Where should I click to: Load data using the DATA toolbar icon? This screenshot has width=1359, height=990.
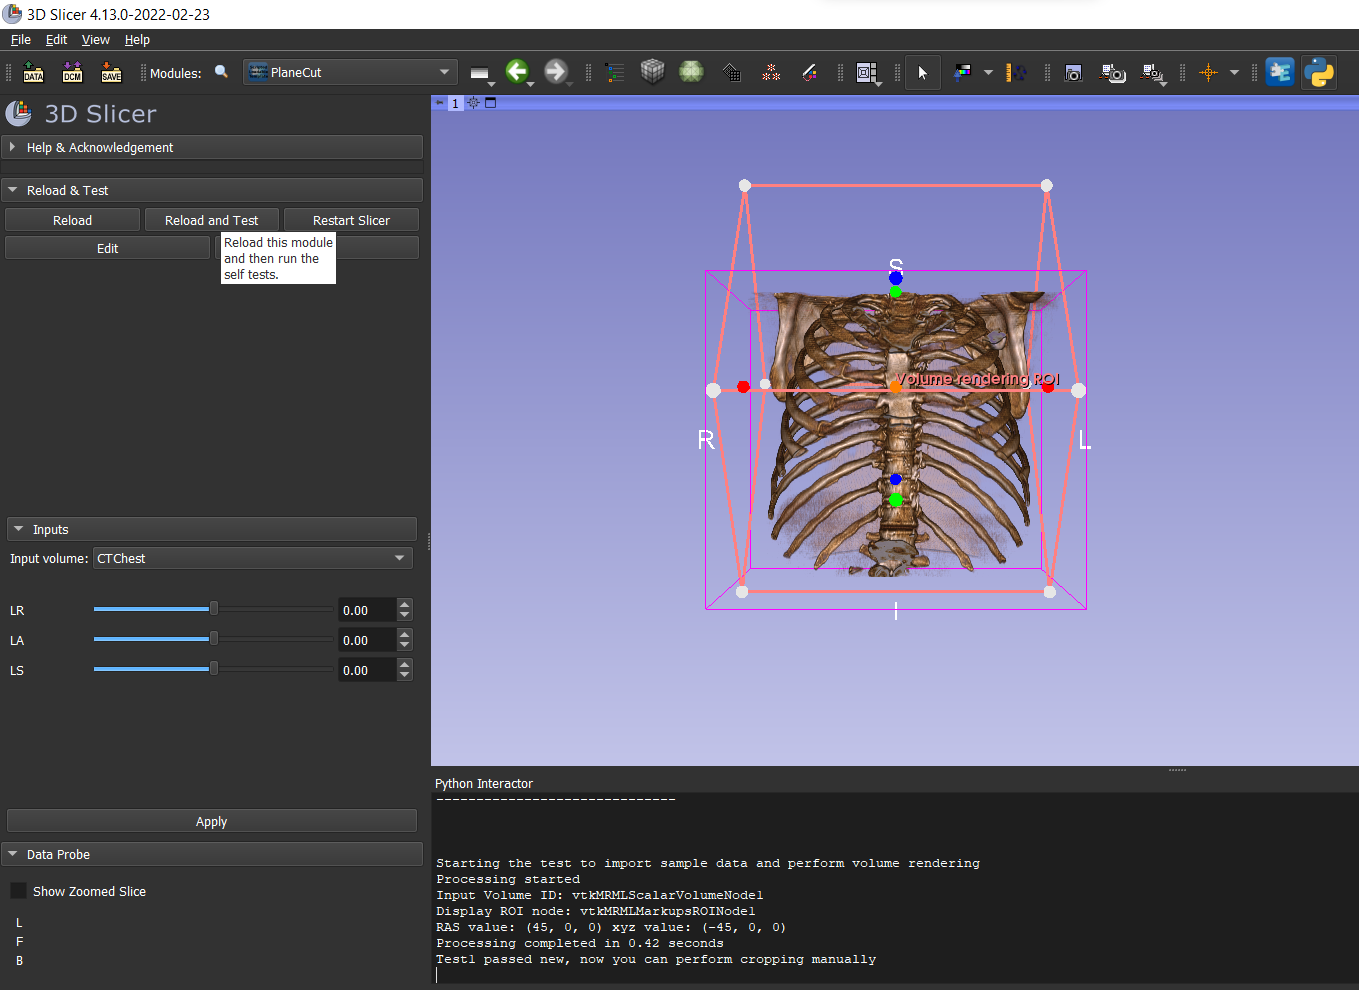(x=33, y=72)
